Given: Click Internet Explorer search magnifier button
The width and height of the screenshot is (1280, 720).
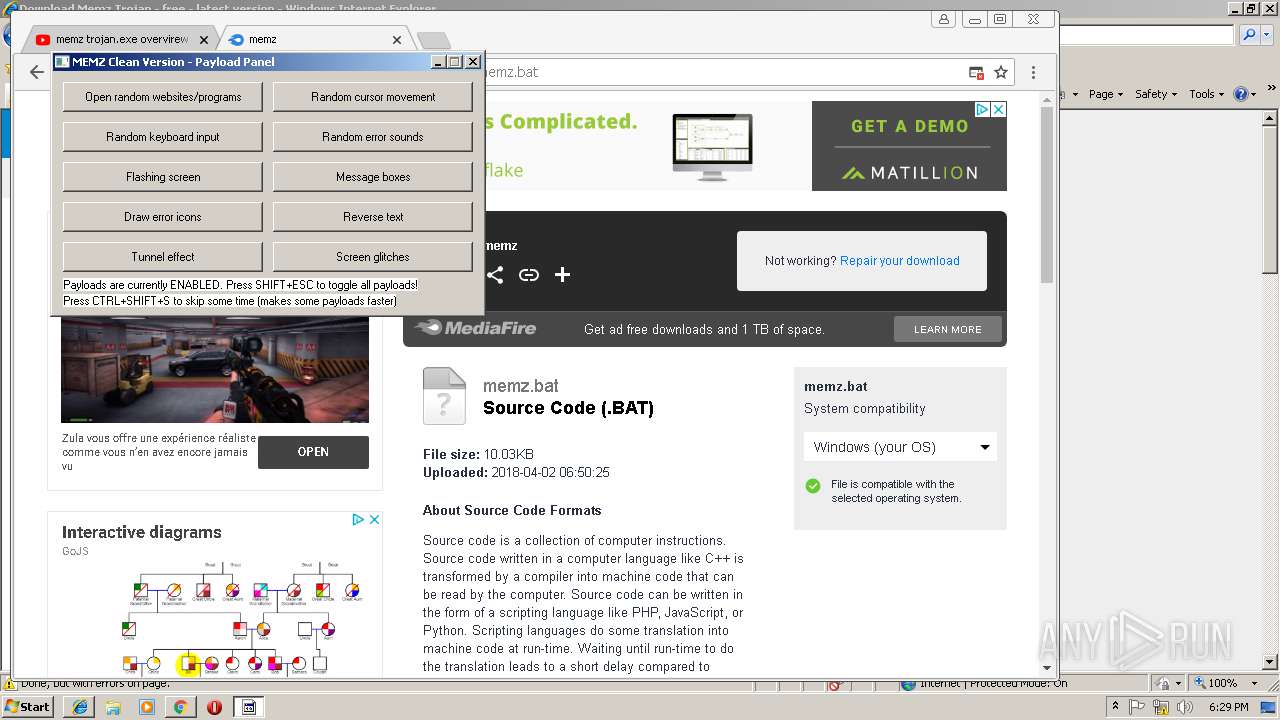Looking at the screenshot, I should 1249,35.
